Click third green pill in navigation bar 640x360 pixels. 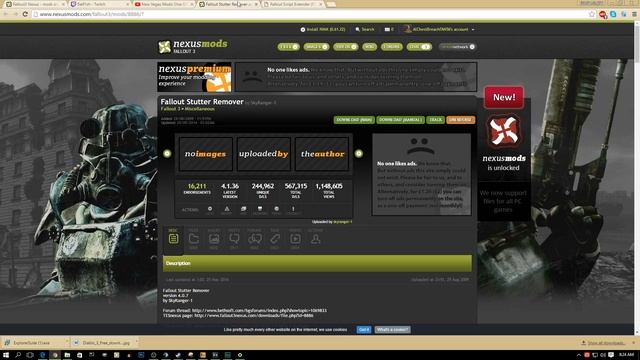[345, 47]
